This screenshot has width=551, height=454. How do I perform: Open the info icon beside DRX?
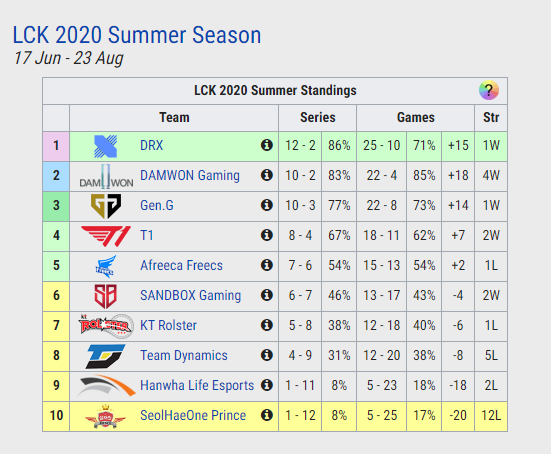click(x=267, y=145)
